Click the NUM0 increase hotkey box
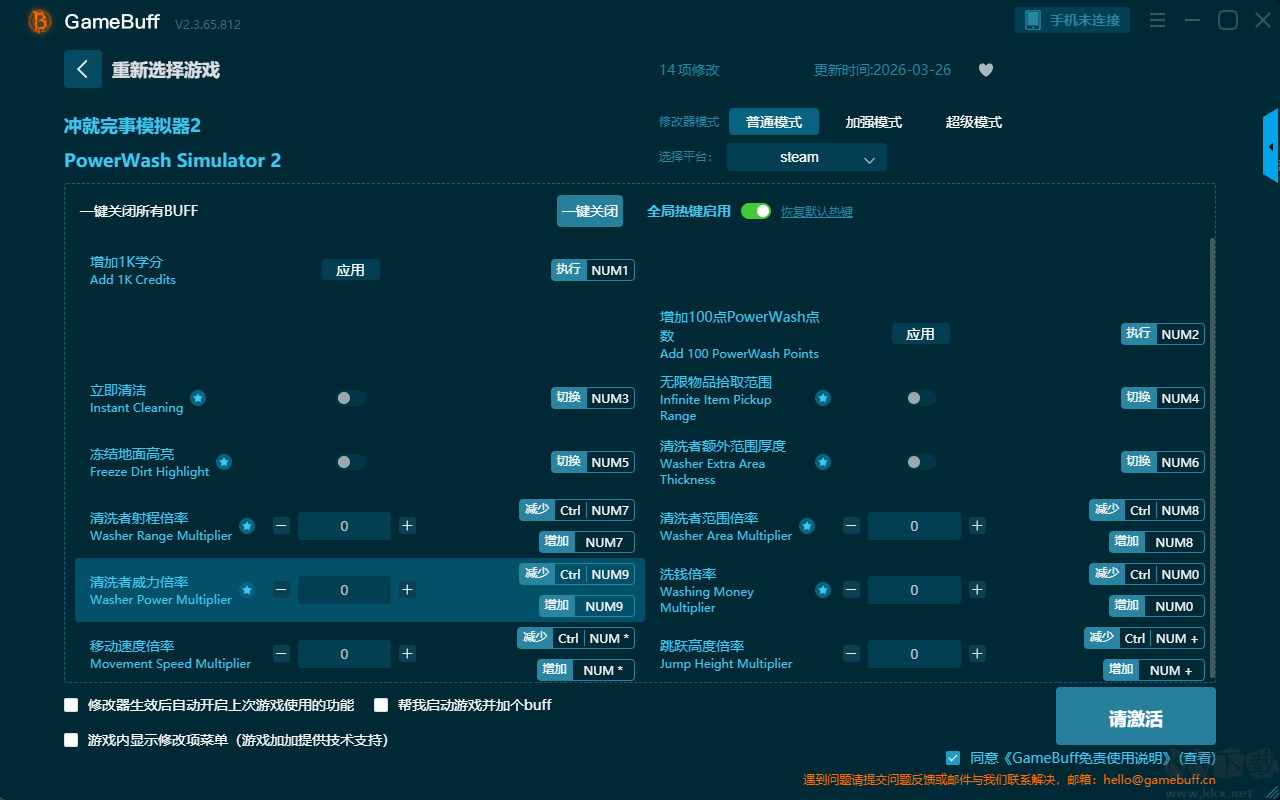1280x800 pixels. pyautogui.click(x=1157, y=606)
